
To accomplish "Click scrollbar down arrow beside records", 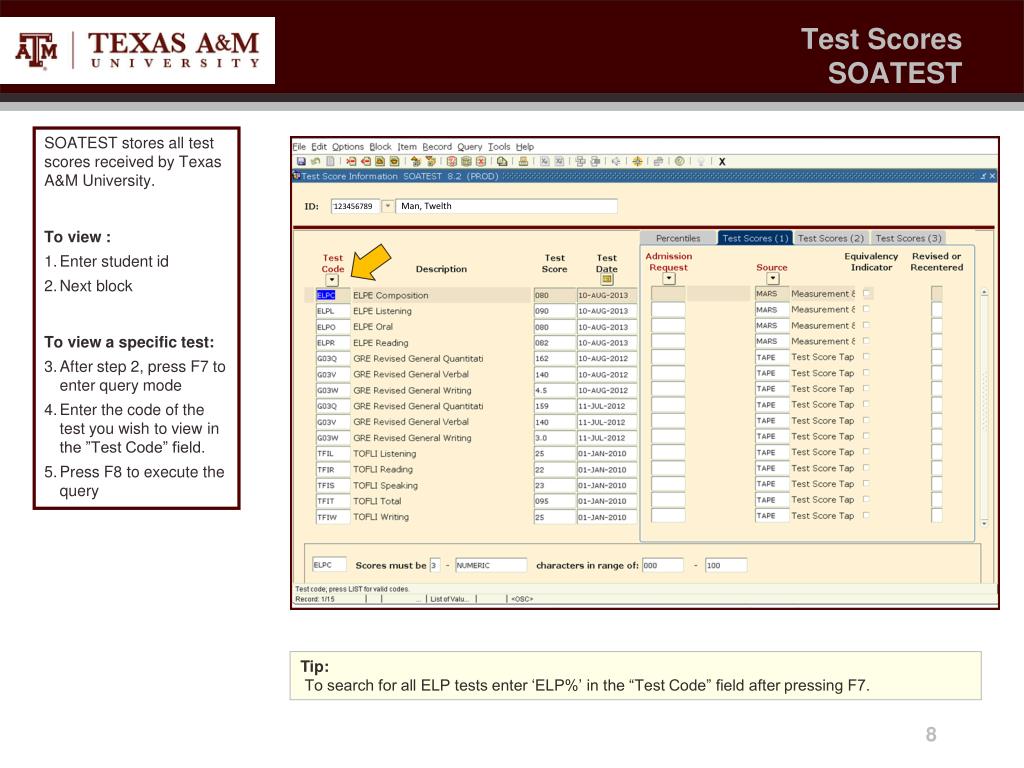I will coord(984,523).
